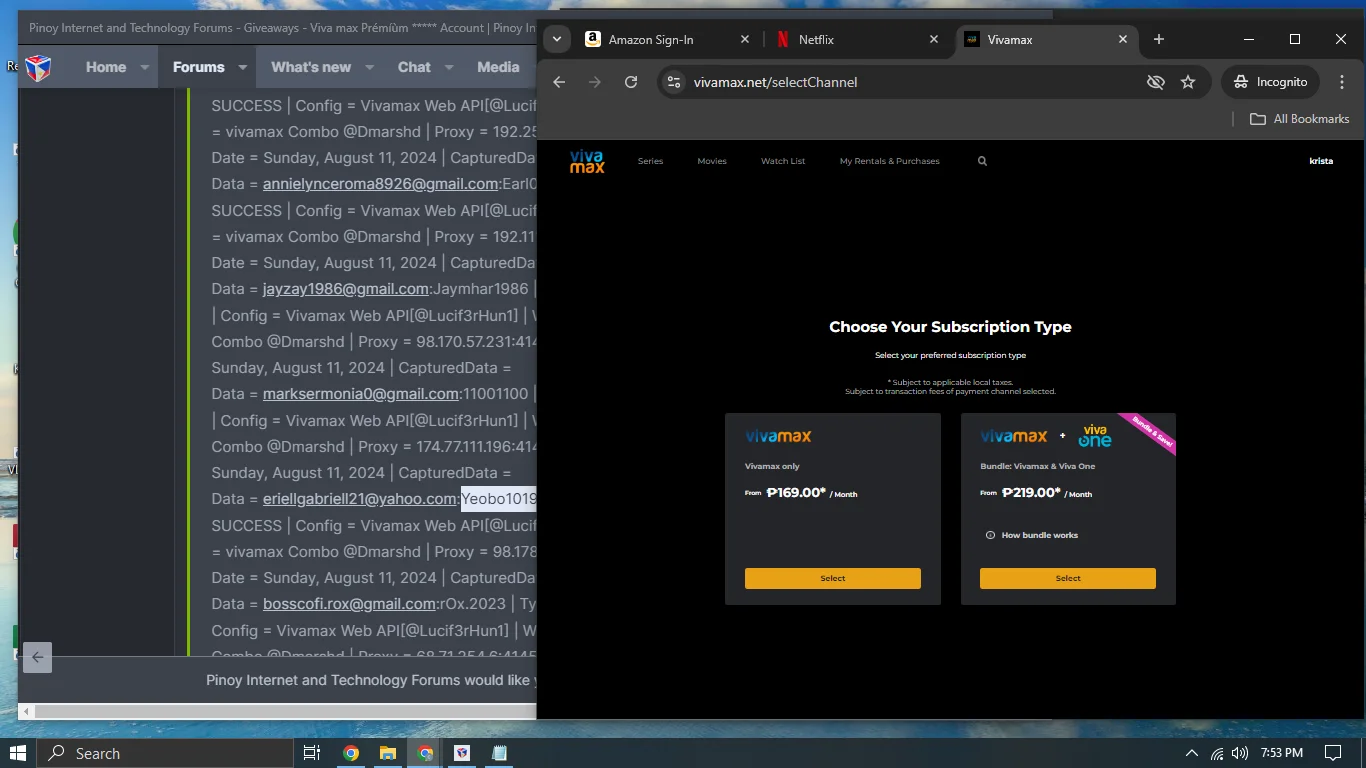Click the Viva One logo in bundle card
The width and height of the screenshot is (1366, 768).
(1095, 436)
